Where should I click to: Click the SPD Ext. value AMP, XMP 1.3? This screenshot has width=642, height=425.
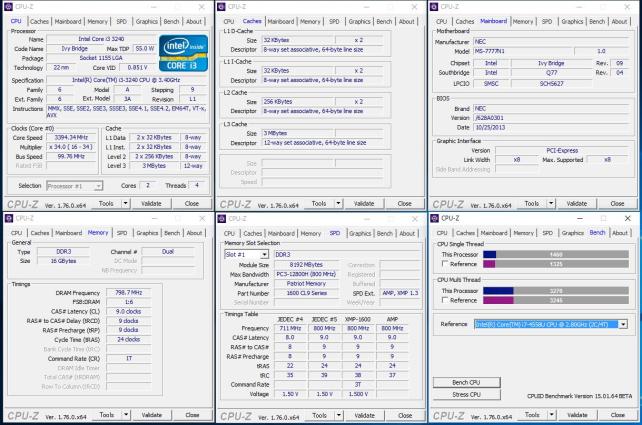point(400,293)
